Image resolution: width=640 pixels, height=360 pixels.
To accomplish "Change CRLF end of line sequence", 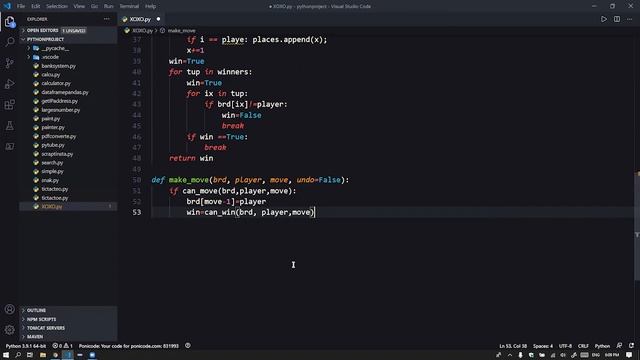I will coord(583,346).
